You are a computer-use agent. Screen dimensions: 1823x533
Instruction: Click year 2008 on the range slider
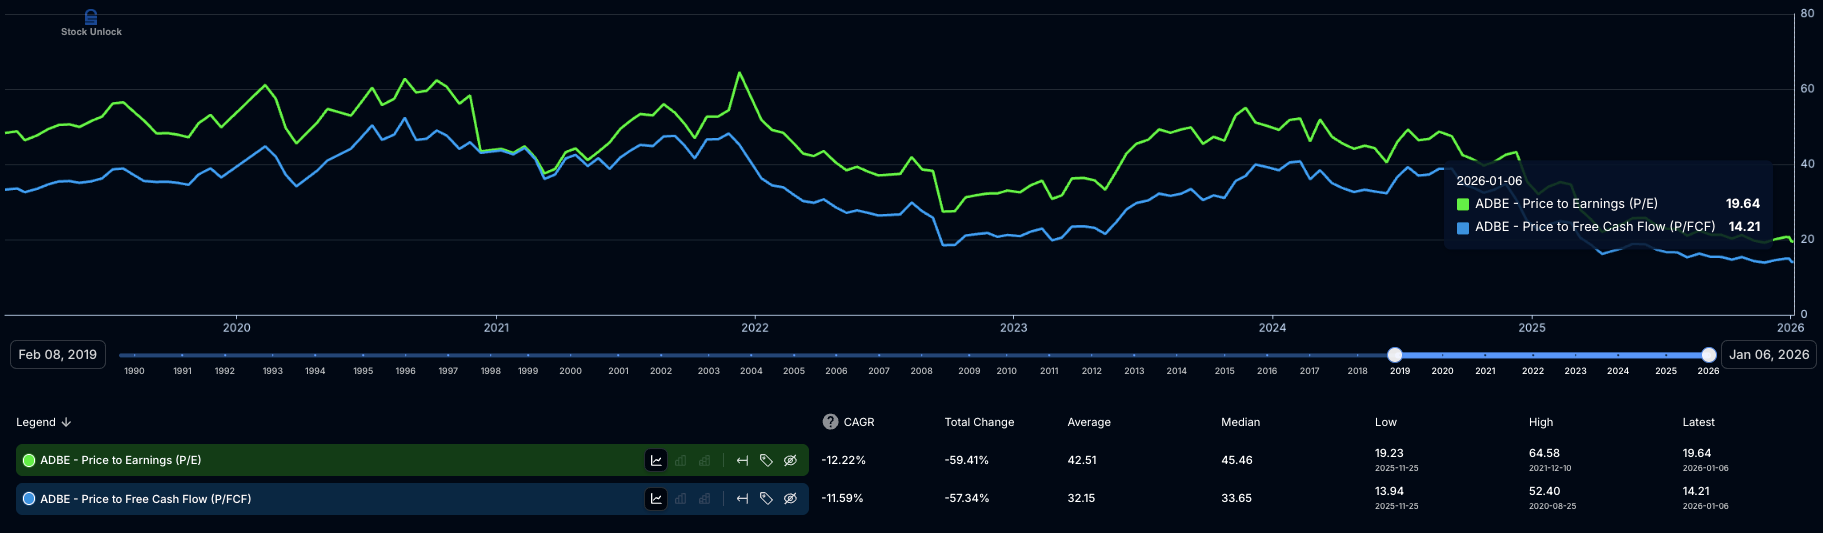[921, 371]
